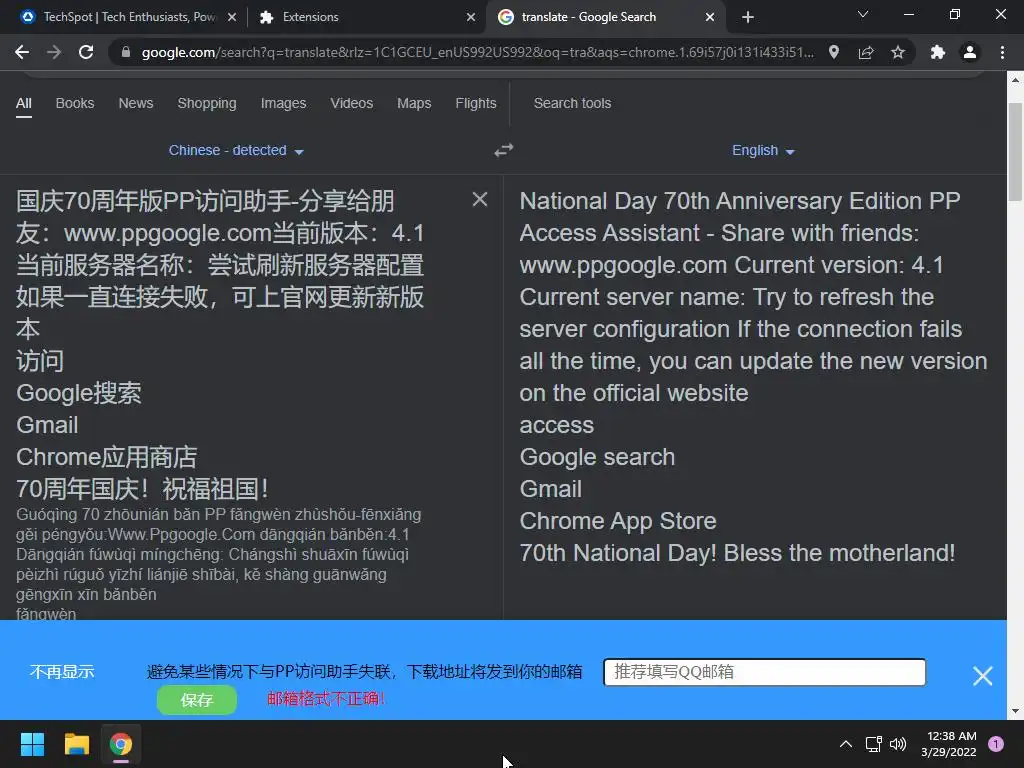The width and height of the screenshot is (1024, 768).
Task: Click the browser forward arrow
Action: (x=54, y=52)
